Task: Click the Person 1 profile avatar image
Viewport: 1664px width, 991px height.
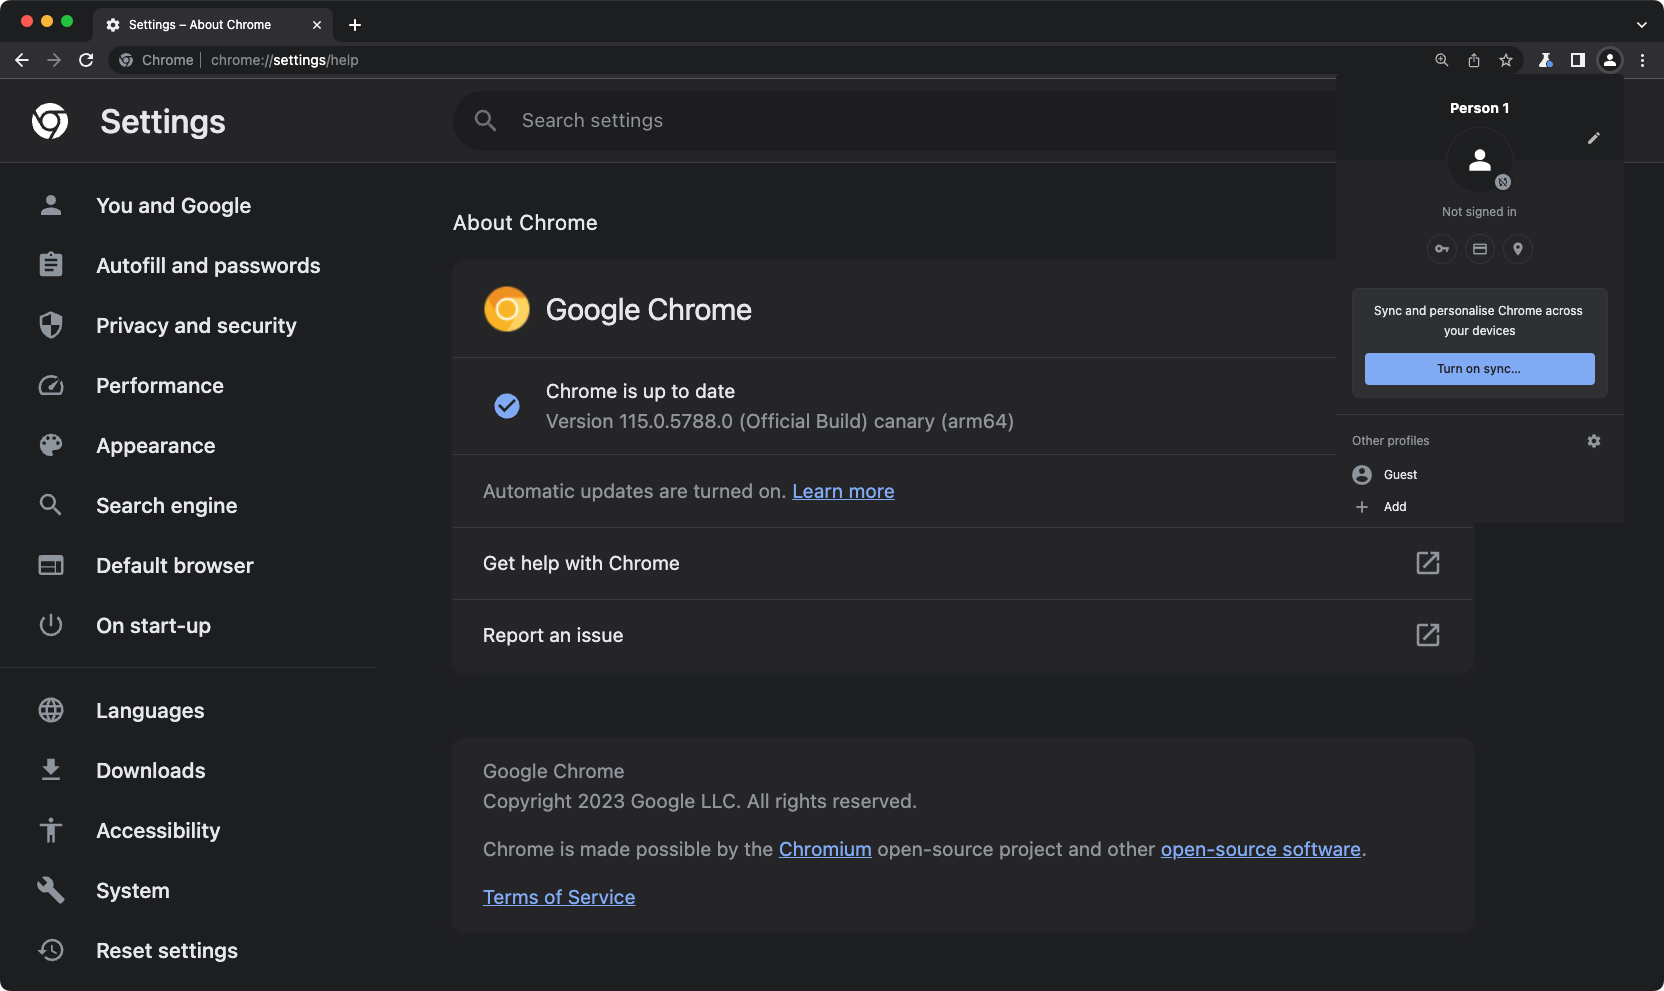Action: pos(1480,160)
